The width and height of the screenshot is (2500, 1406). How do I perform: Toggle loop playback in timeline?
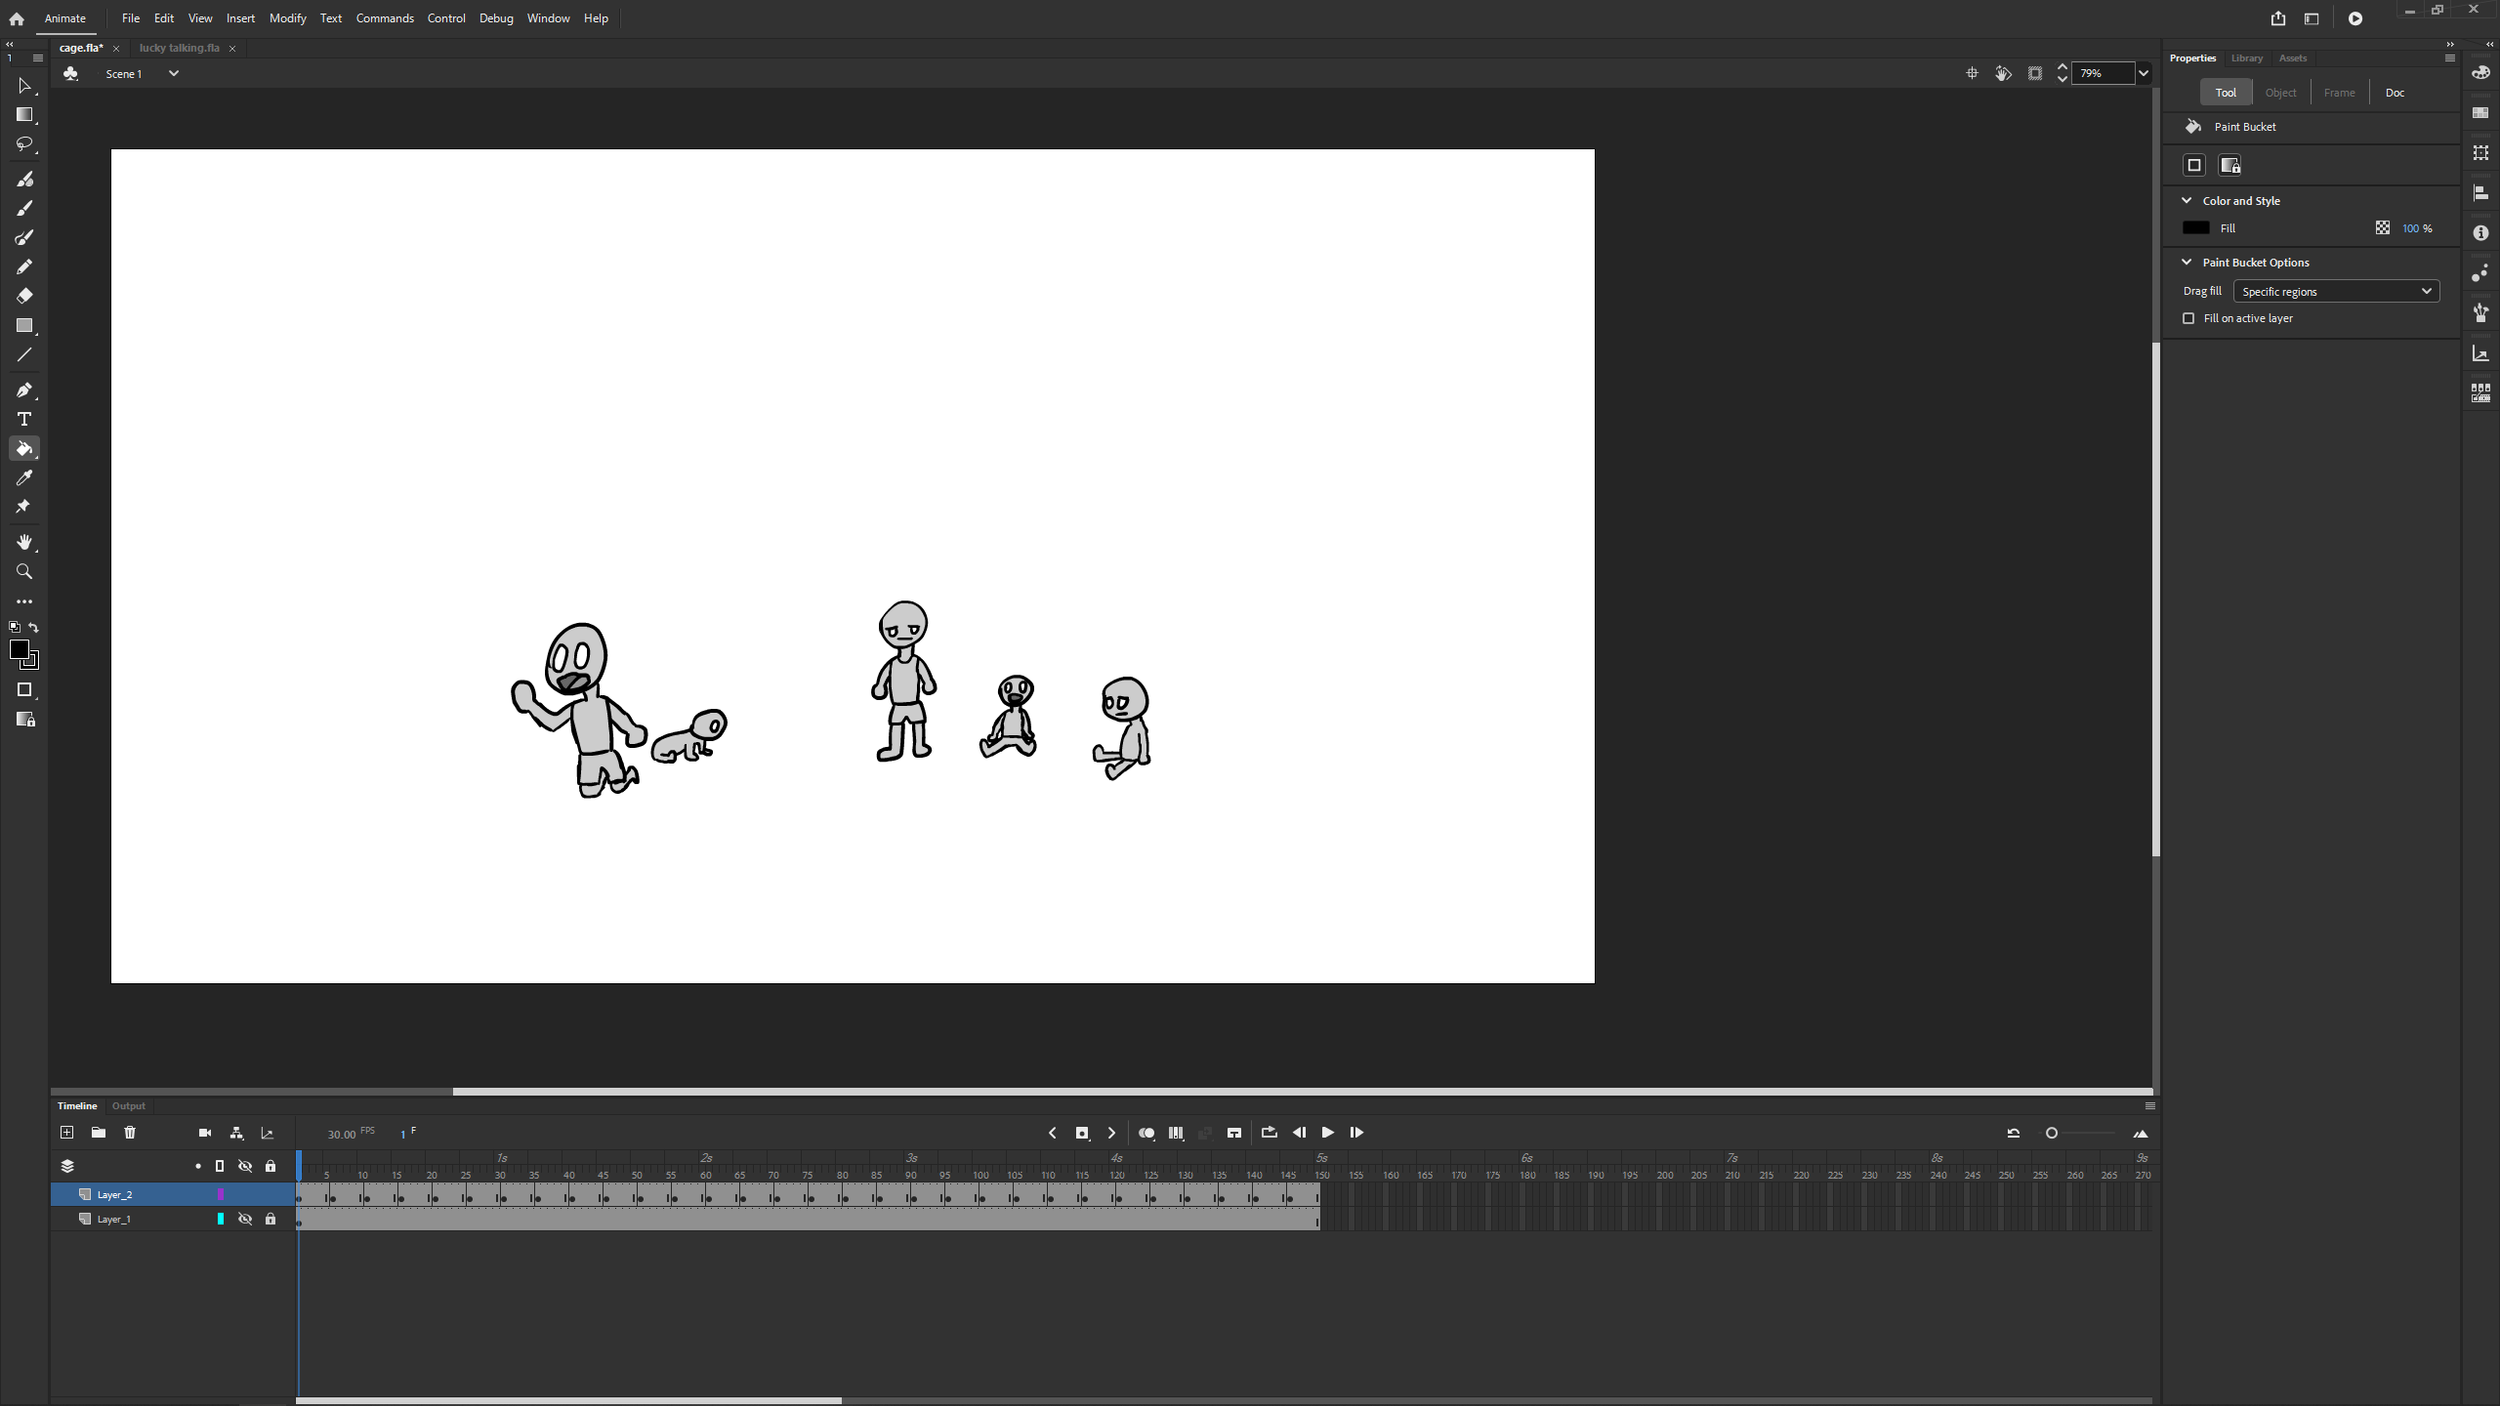coord(1269,1133)
